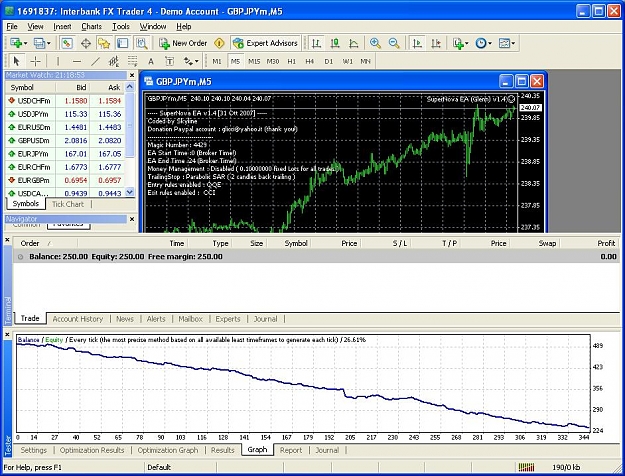Switch to bar chart icon
This screenshot has height=476, width=625.
coord(316,43)
